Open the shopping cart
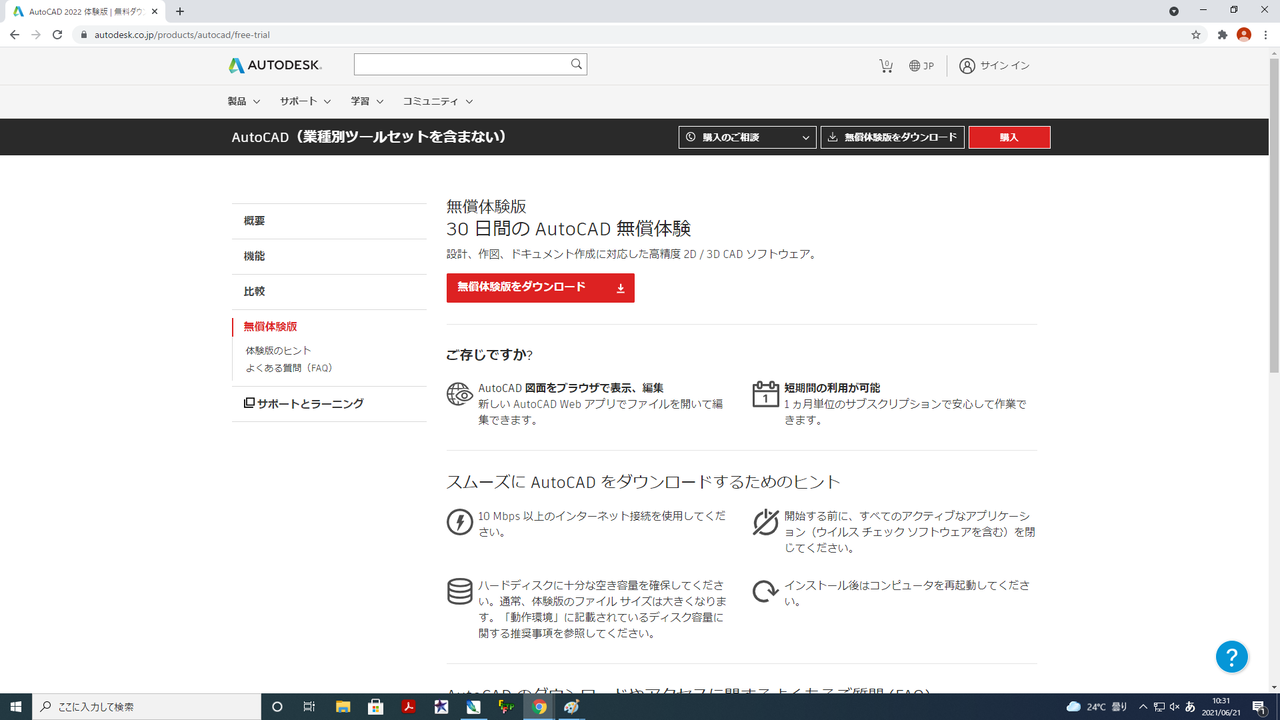This screenshot has width=1280, height=720. (x=886, y=66)
